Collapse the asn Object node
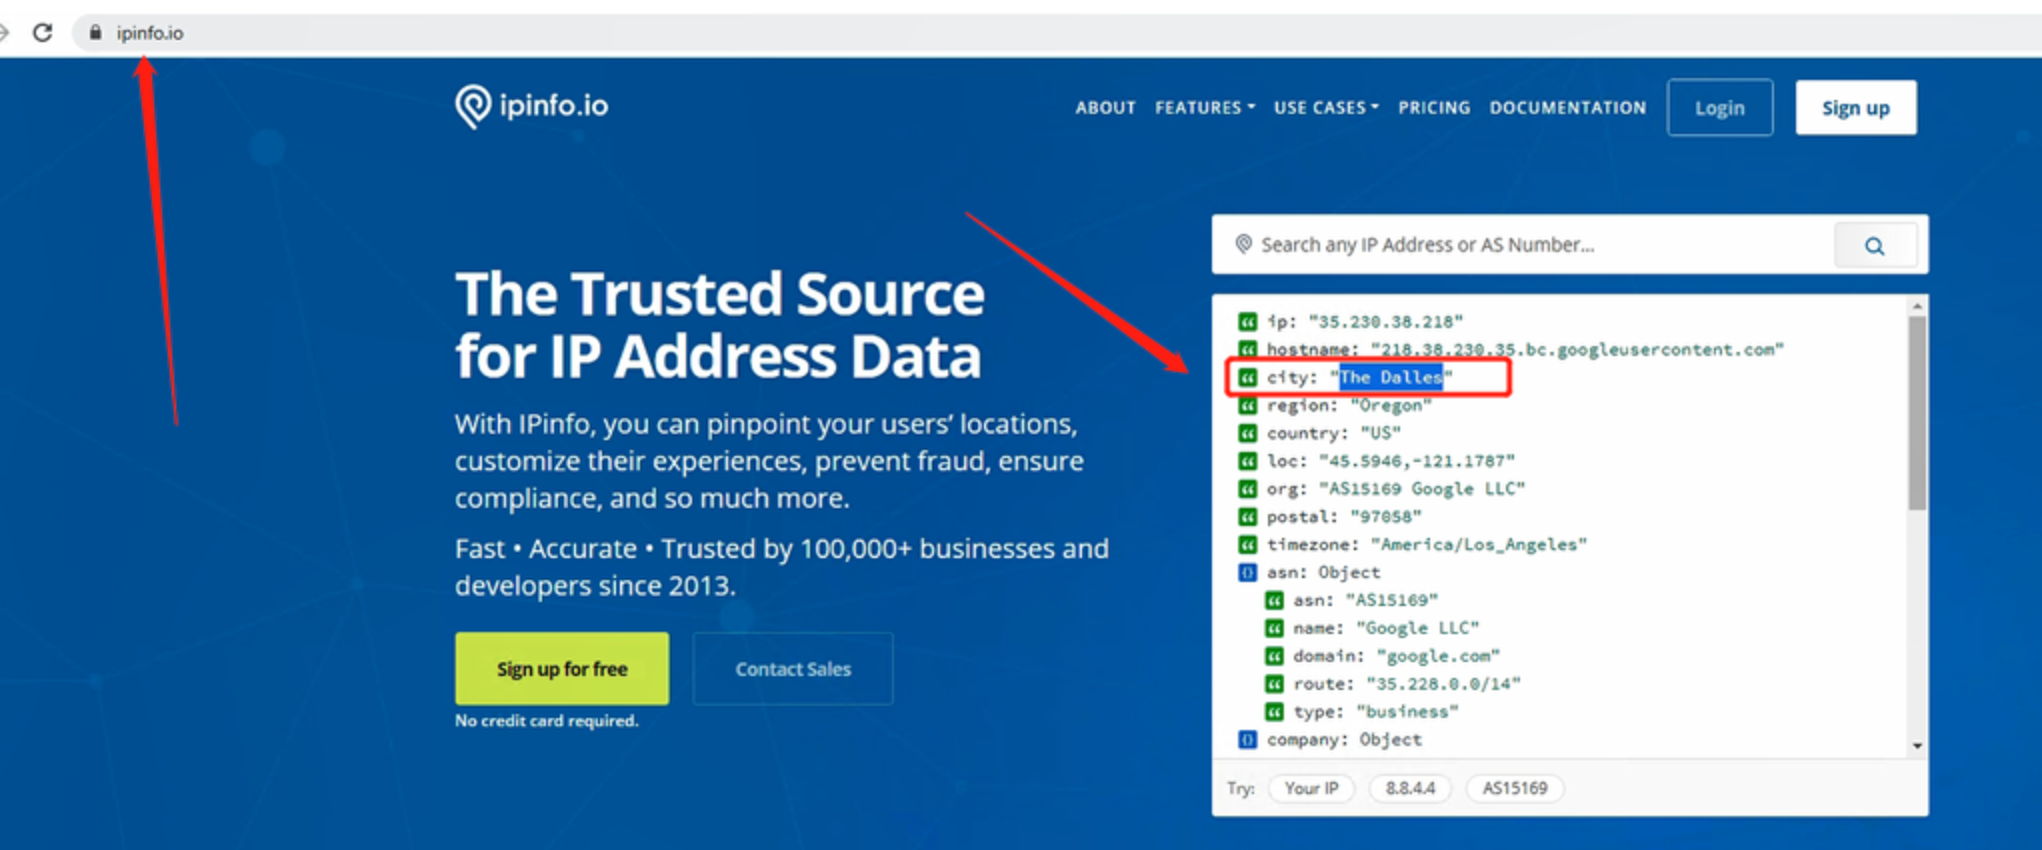The image size is (2042, 850). pos(1247,572)
